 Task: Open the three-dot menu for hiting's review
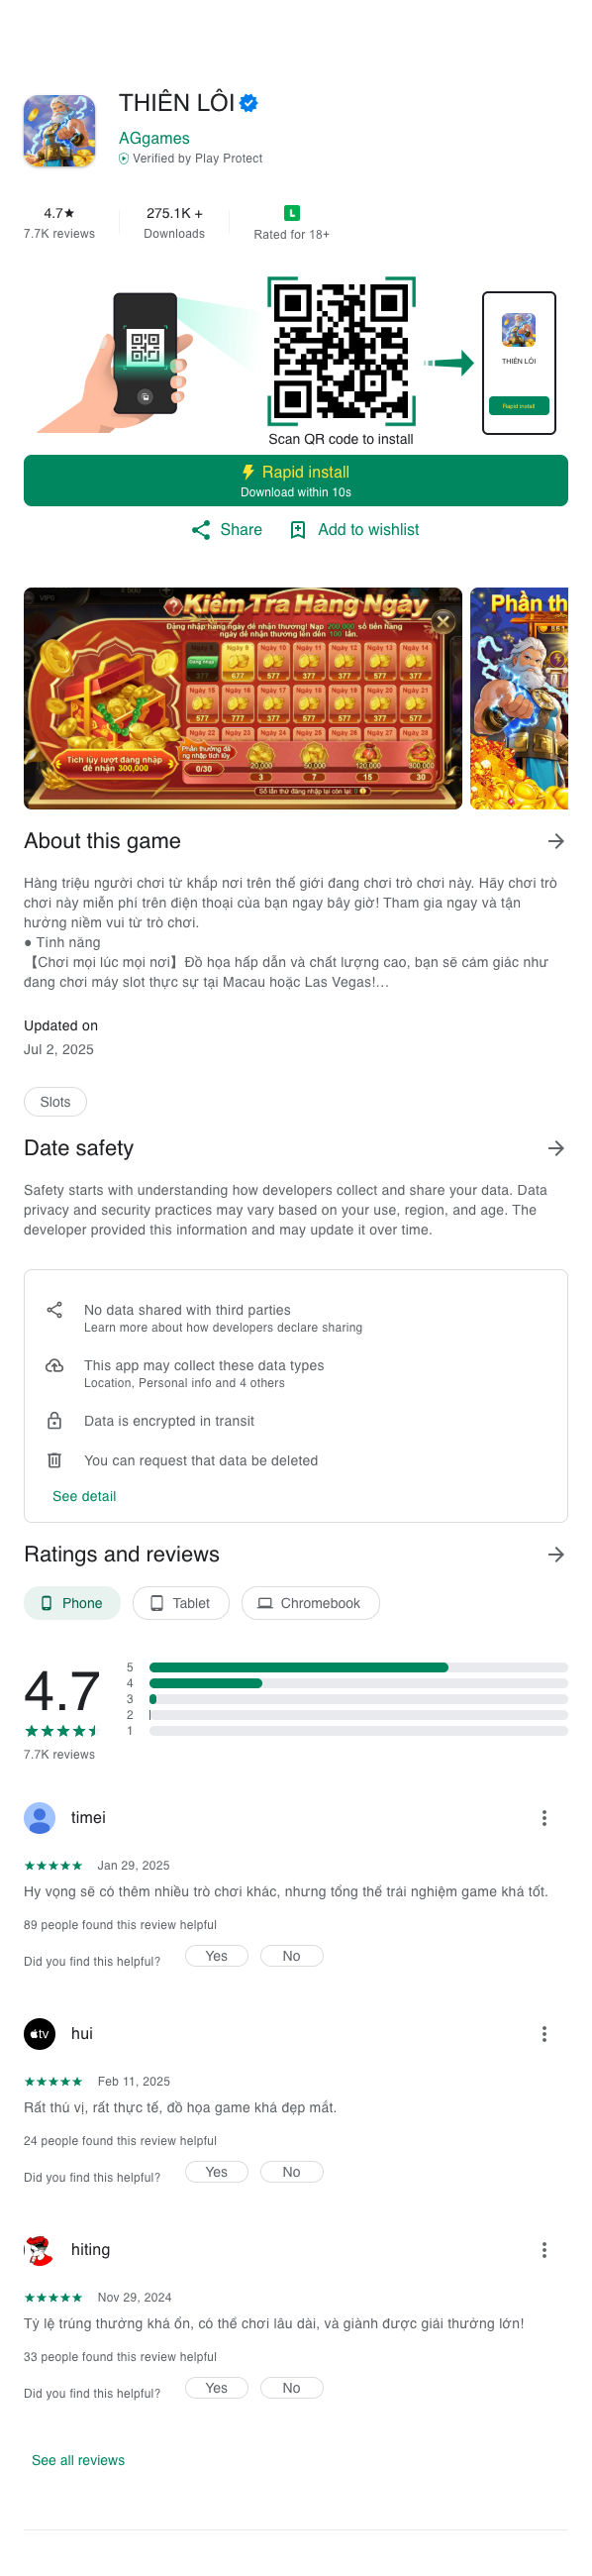pos(544,2250)
